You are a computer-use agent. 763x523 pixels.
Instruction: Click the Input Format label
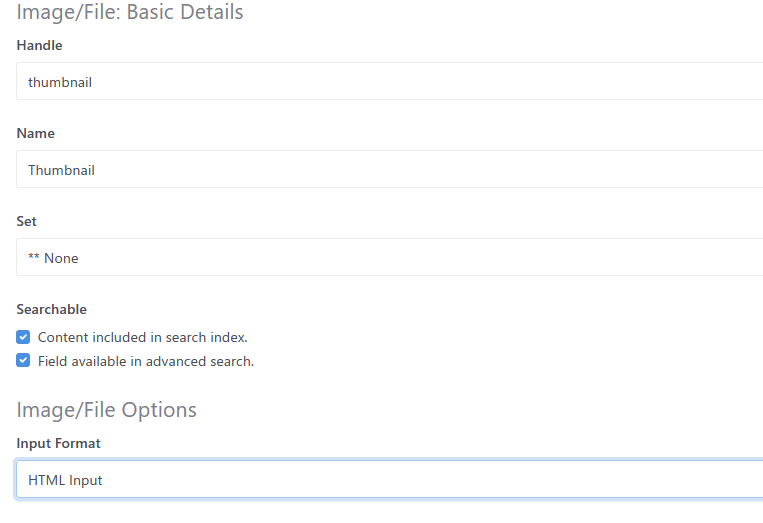59,443
